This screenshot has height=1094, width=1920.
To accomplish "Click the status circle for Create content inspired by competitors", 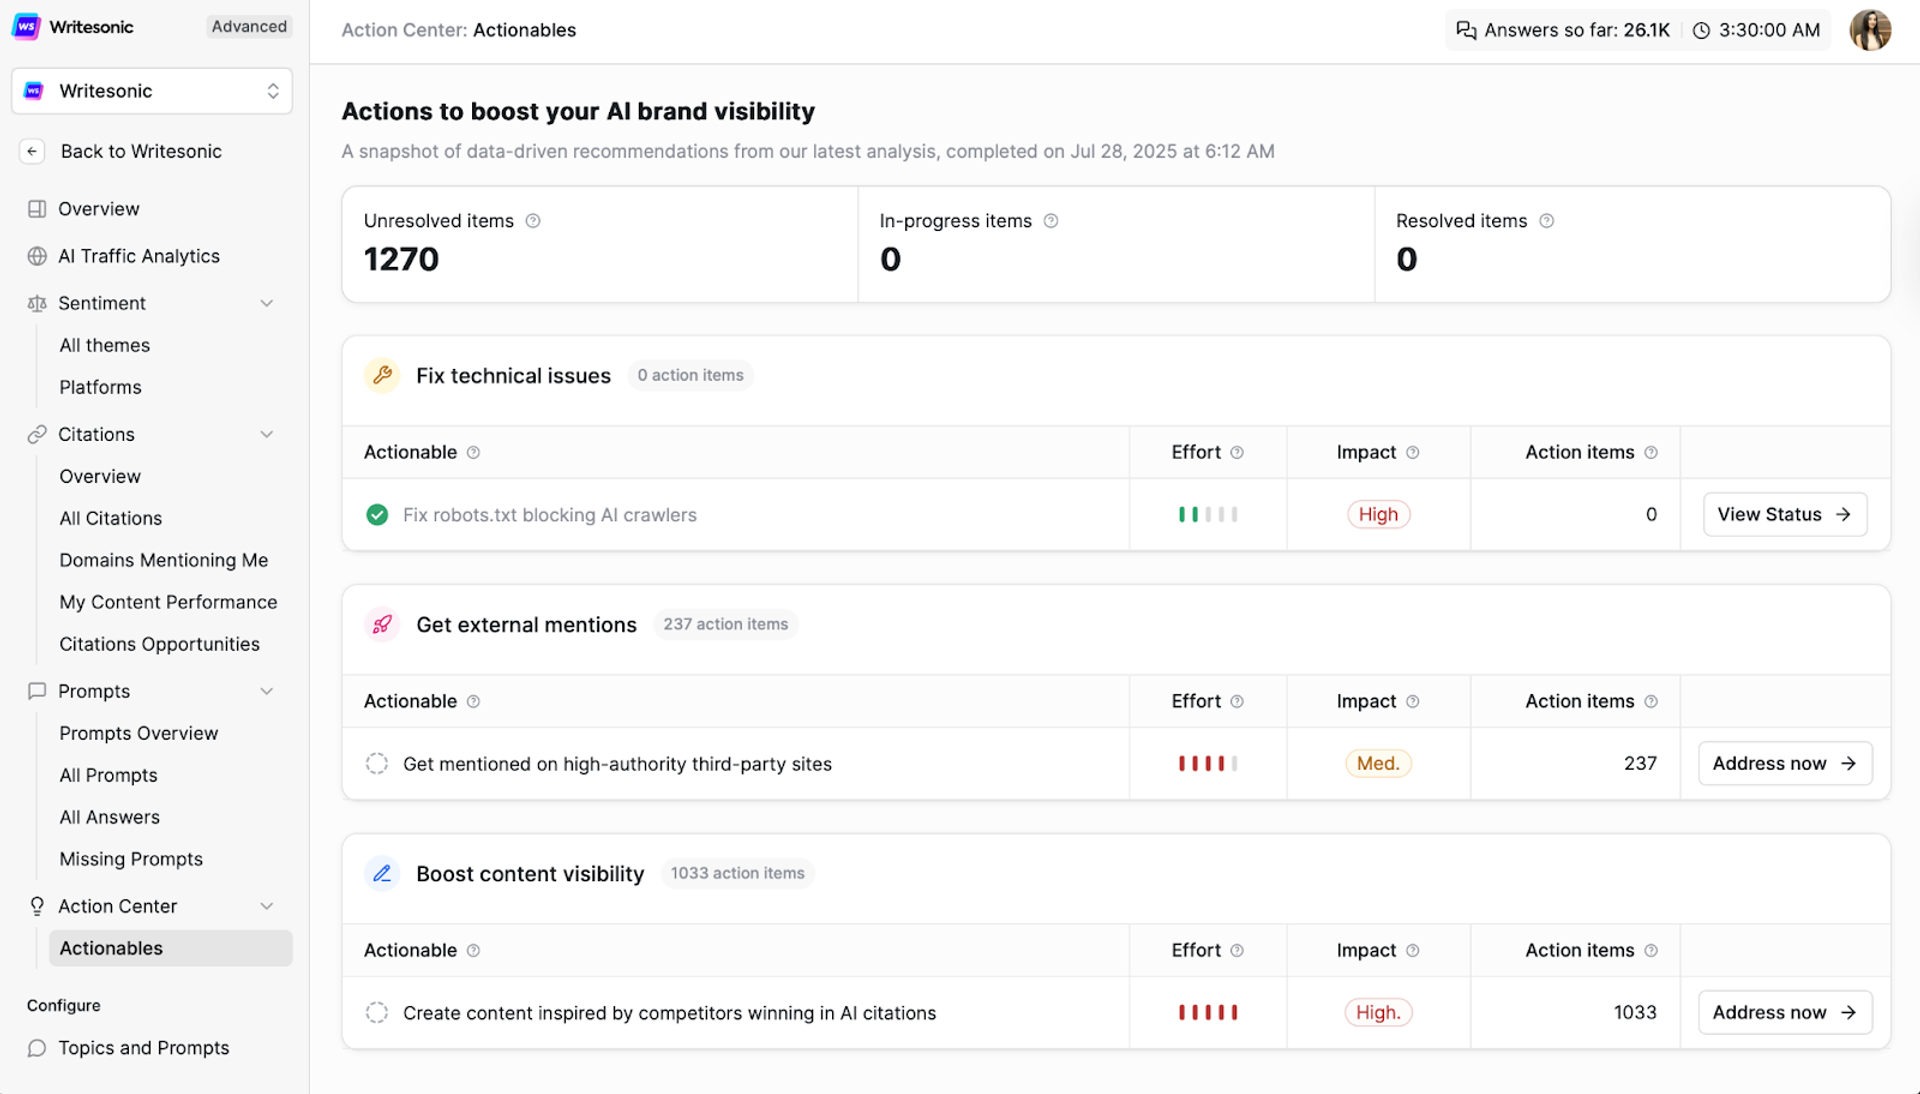I will tap(377, 1012).
